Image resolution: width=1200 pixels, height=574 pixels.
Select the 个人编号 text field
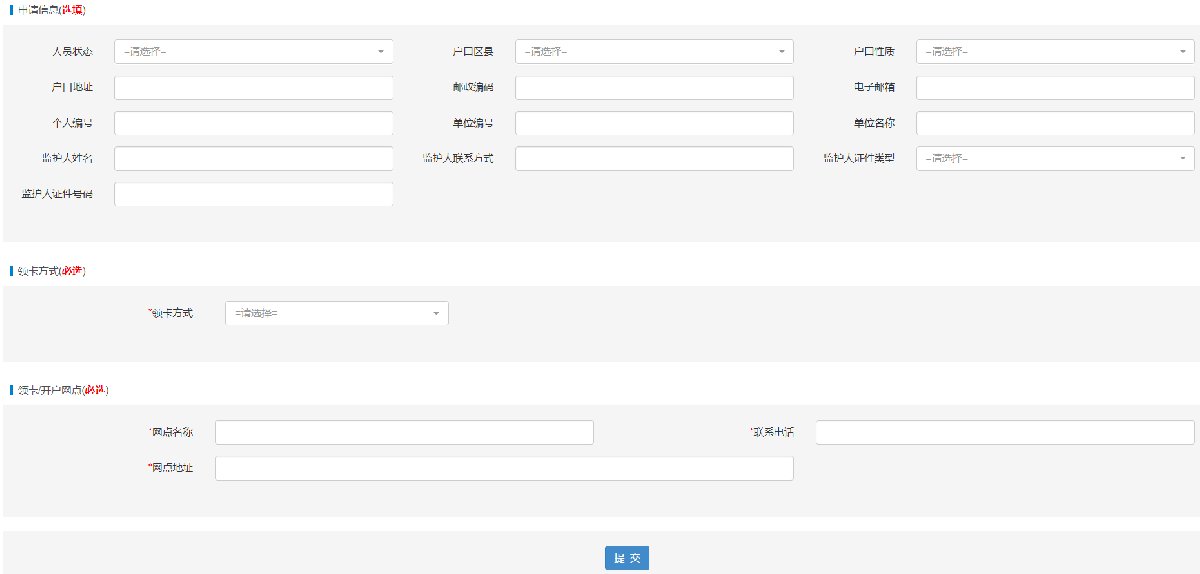(x=254, y=123)
